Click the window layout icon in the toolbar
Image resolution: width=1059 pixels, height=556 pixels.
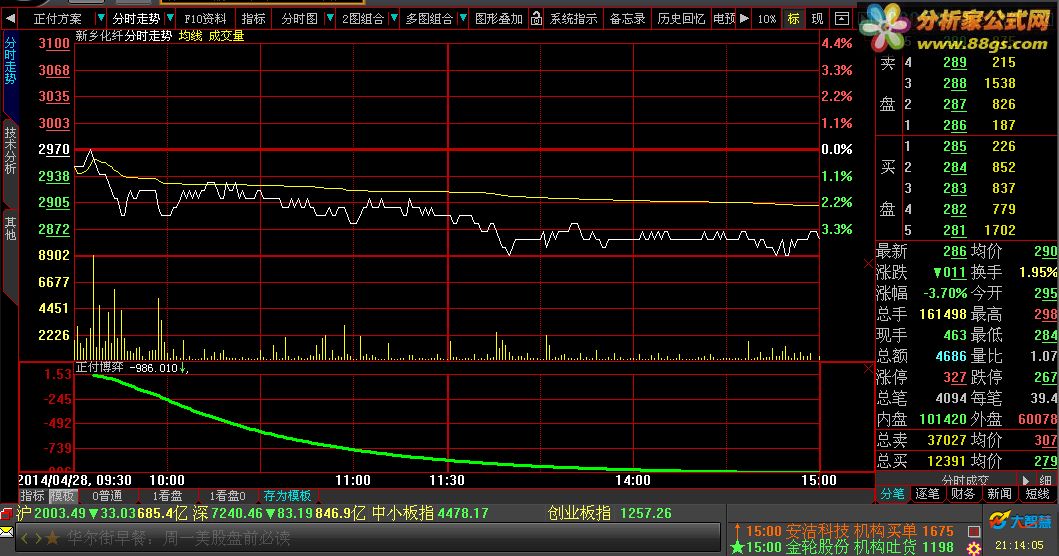tap(842, 18)
